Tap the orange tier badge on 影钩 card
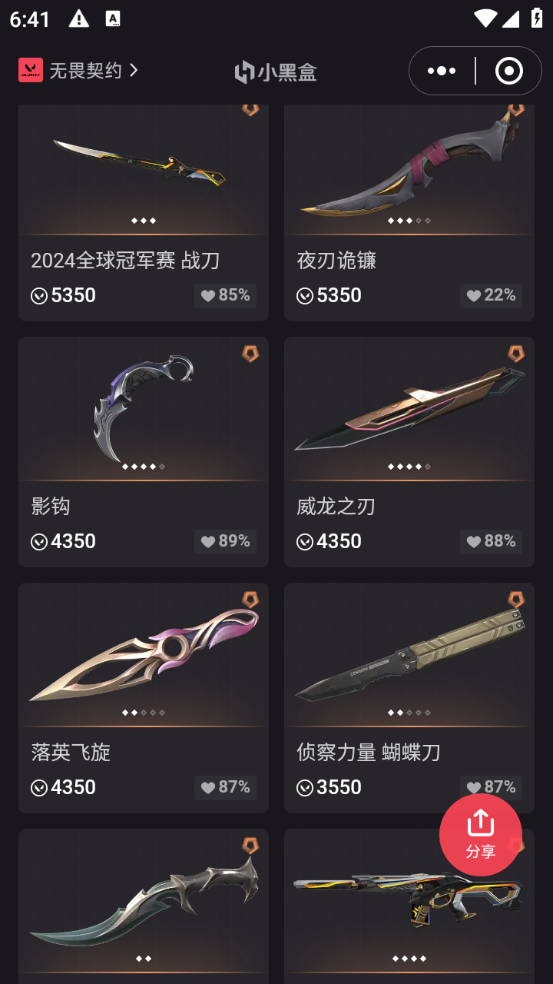The height and width of the screenshot is (984, 553). click(250, 353)
